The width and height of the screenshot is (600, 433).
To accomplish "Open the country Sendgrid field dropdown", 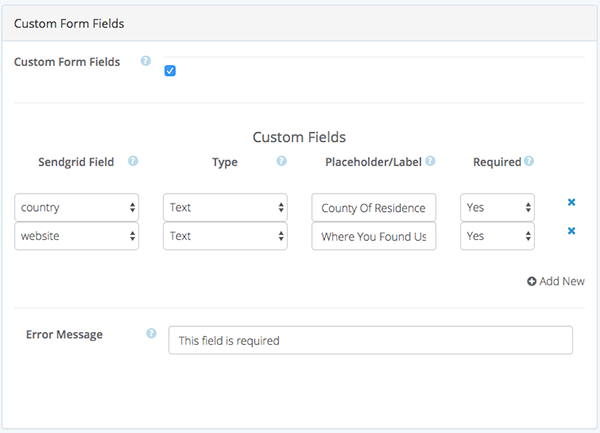I will pyautogui.click(x=77, y=207).
